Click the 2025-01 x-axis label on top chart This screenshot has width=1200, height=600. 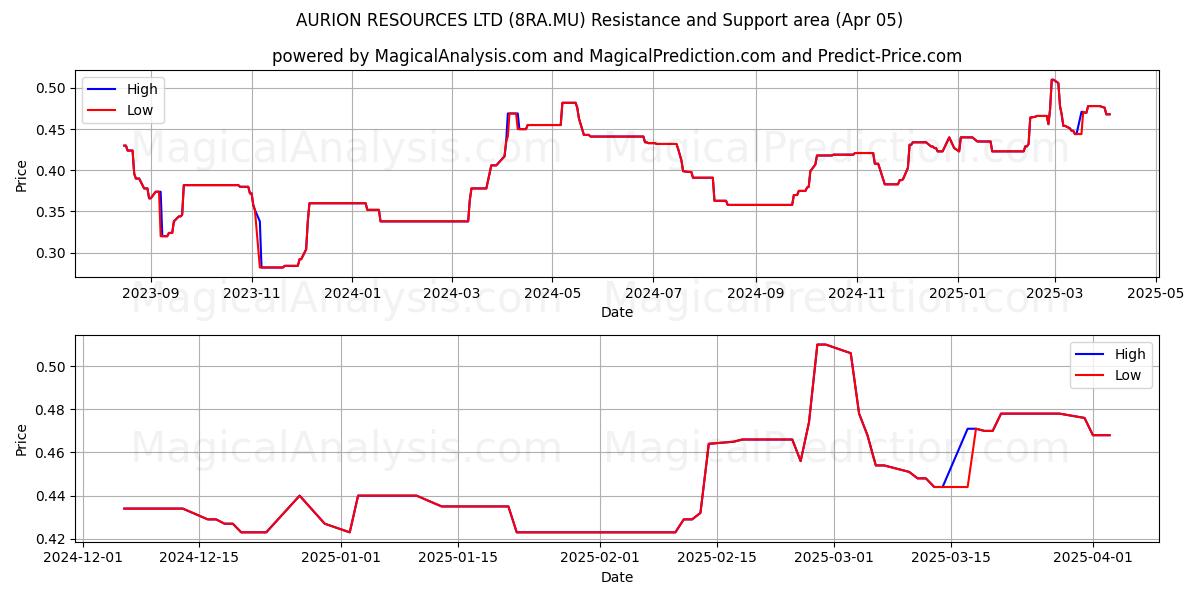tap(958, 293)
